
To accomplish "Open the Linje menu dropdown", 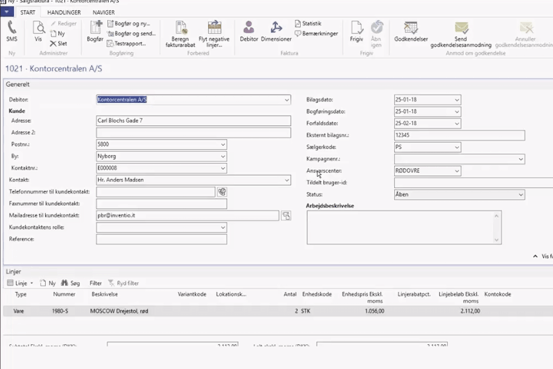I will click(20, 283).
